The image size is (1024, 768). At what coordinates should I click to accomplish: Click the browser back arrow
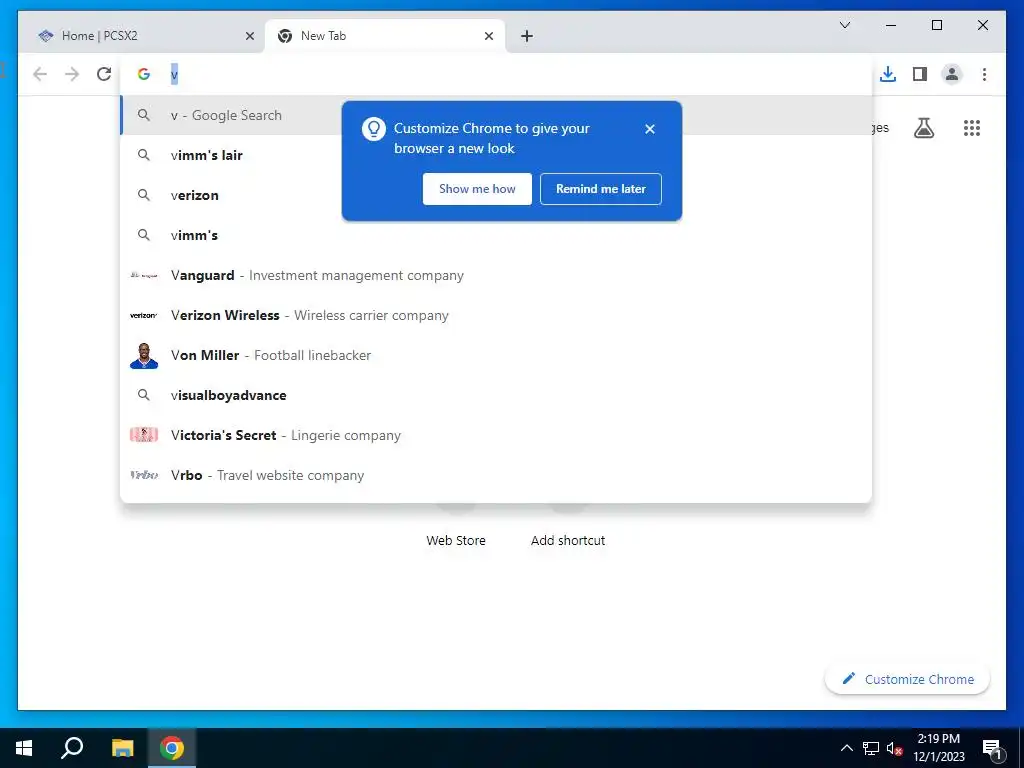click(x=40, y=74)
